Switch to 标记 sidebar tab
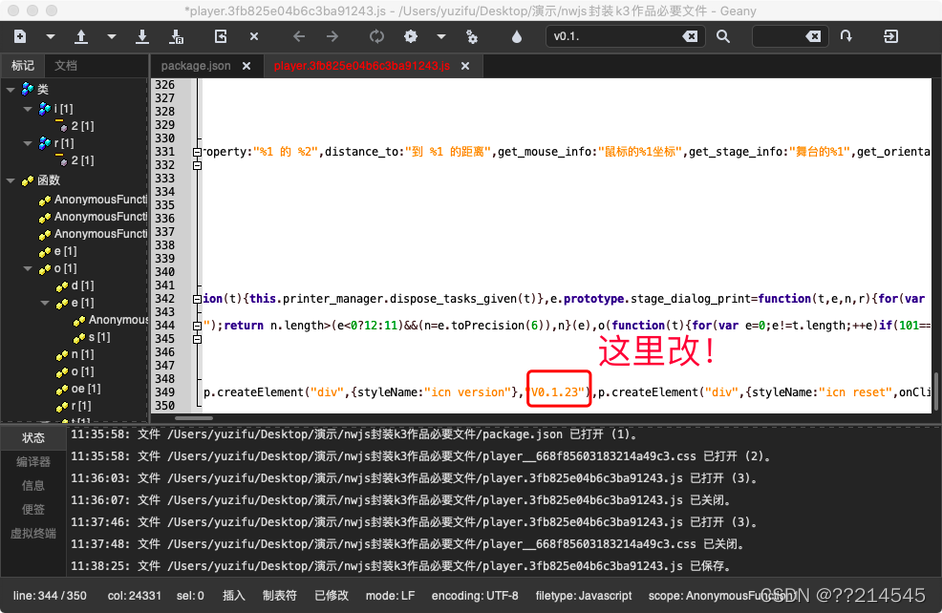Viewport: 942px width, 613px height. 22,66
